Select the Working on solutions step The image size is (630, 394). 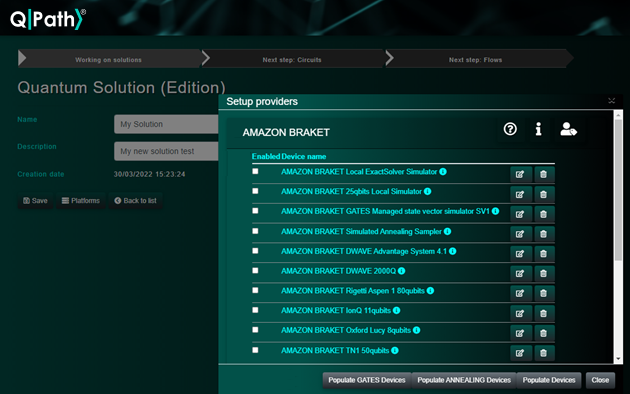point(109,59)
